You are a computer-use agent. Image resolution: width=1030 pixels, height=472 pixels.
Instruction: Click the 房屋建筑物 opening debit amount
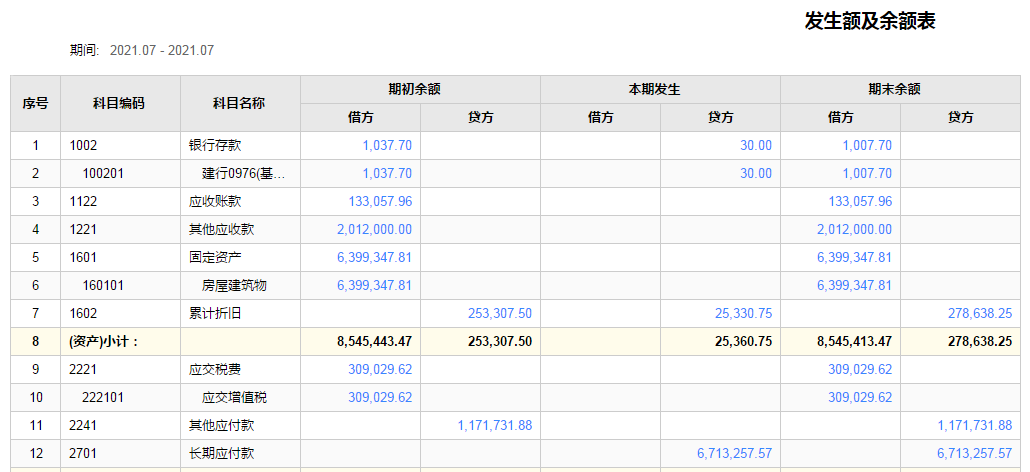point(374,286)
